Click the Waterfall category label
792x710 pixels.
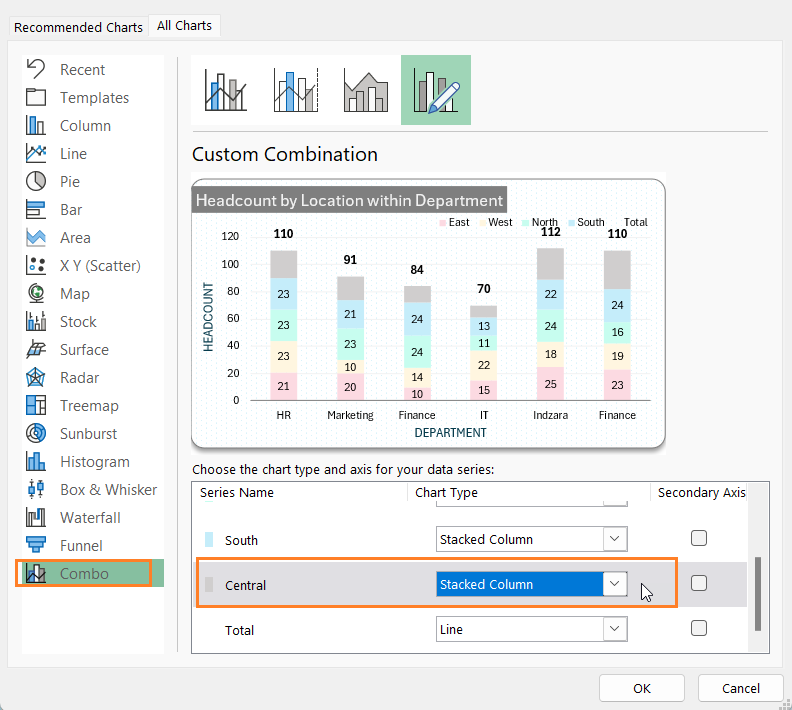tap(90, 518)
